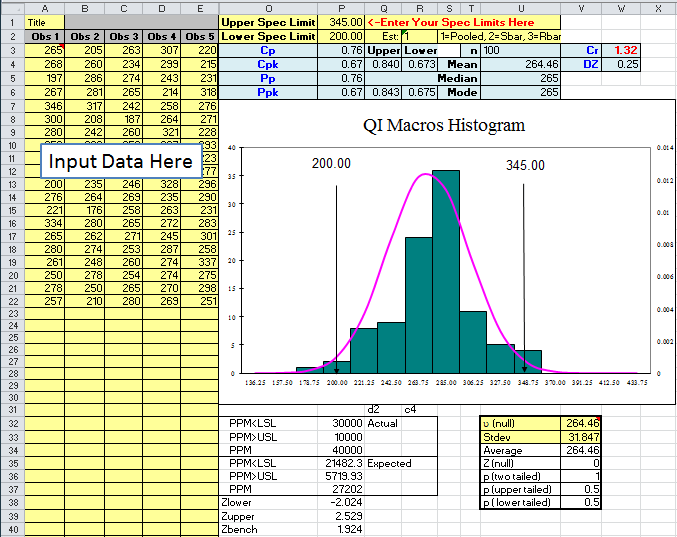The height and width of the screenshot is (537, 677).
Task: Click the Upper Spec Limit value 345.00 cell
Action: (x=341, y=22)
